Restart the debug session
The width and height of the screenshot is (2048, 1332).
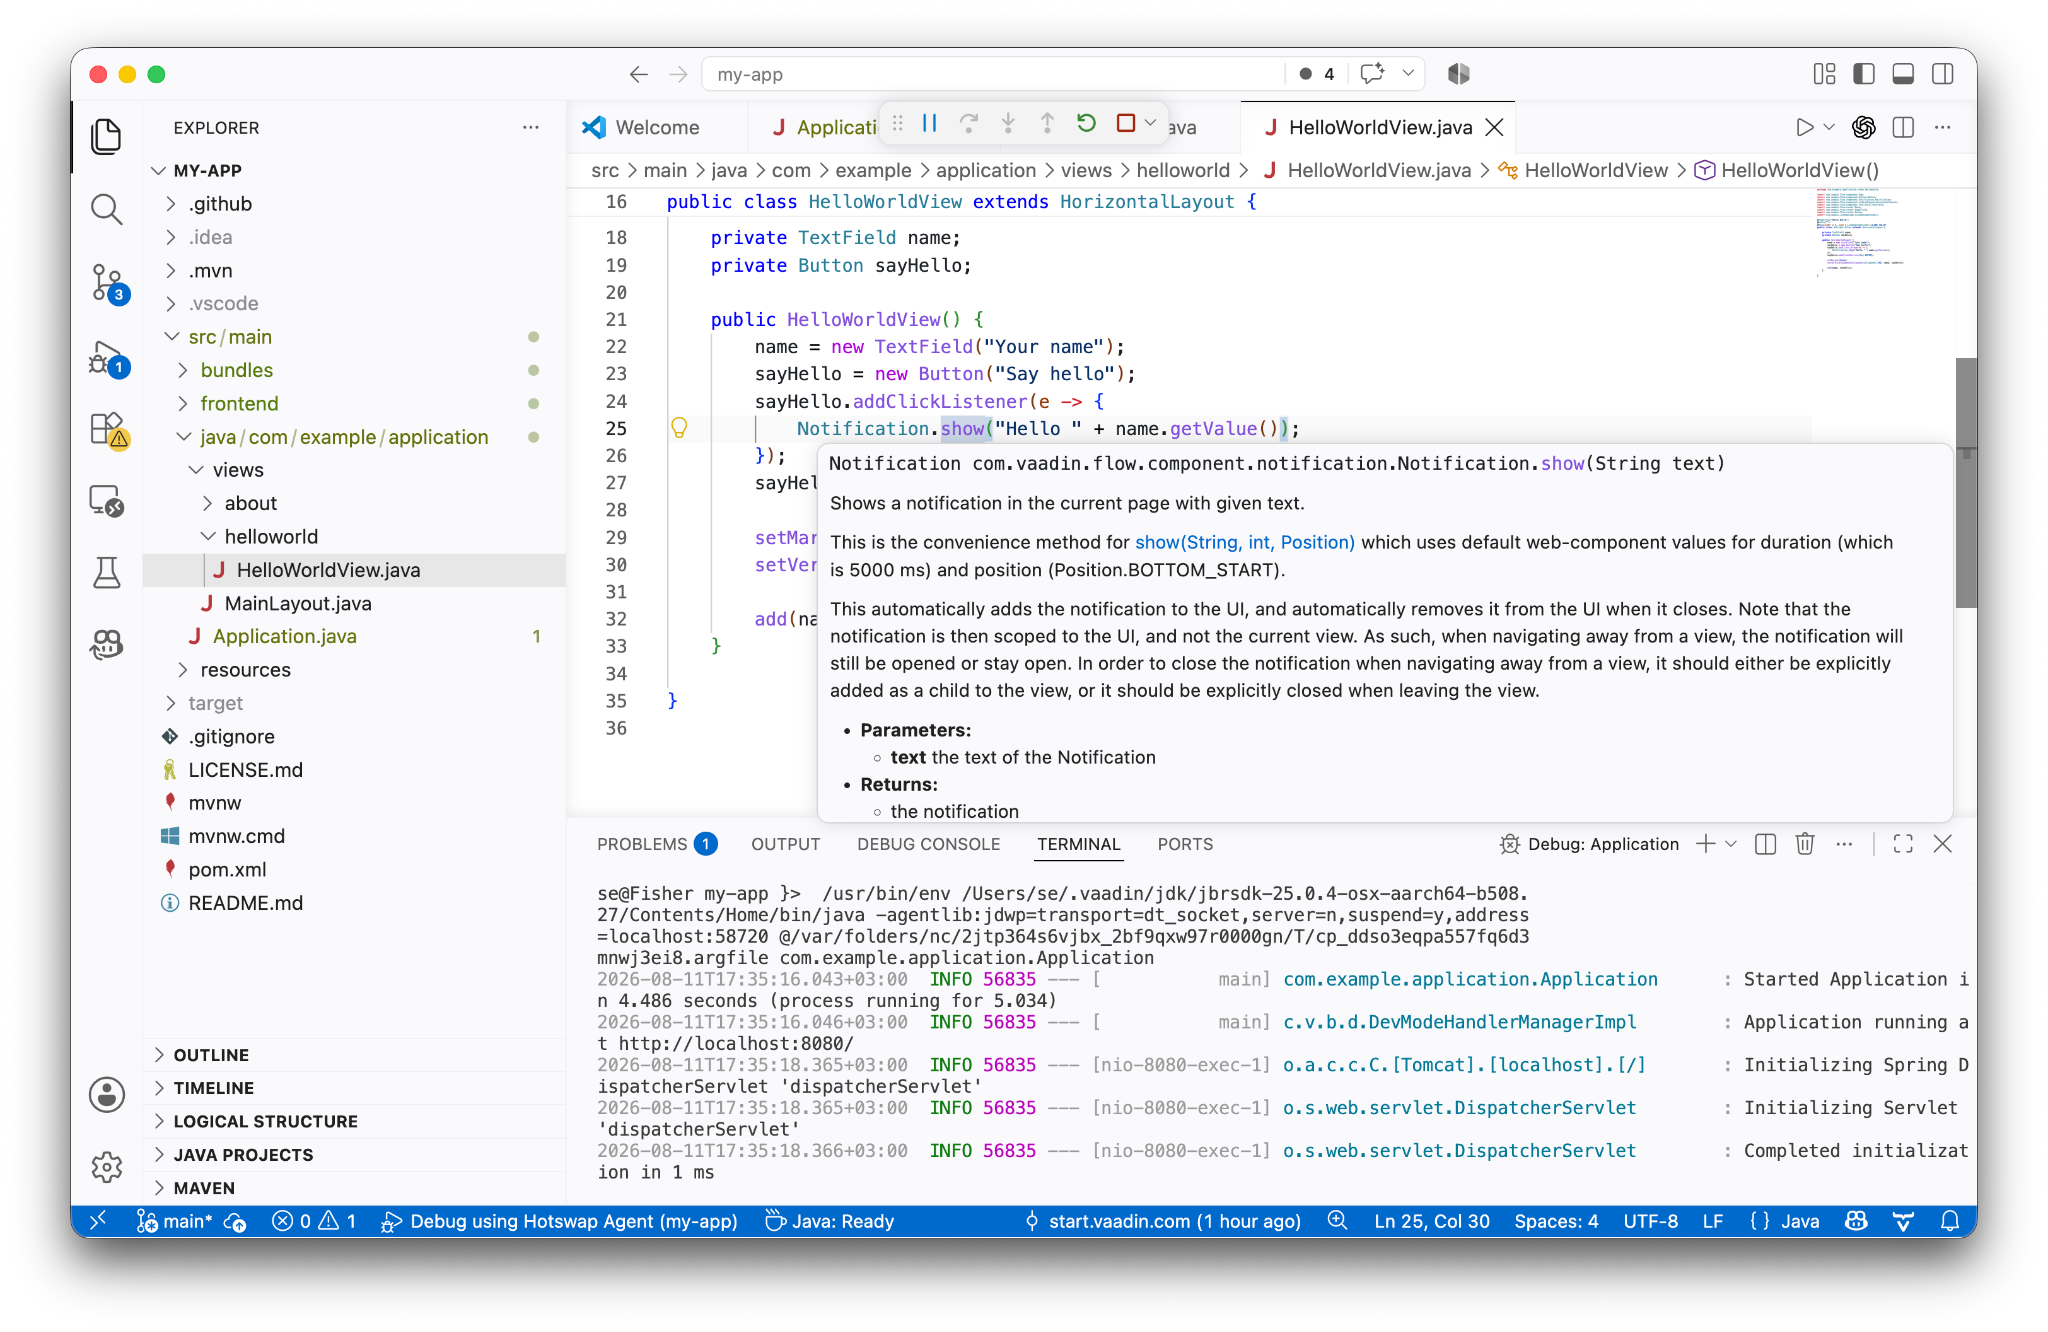(1086, 123)
